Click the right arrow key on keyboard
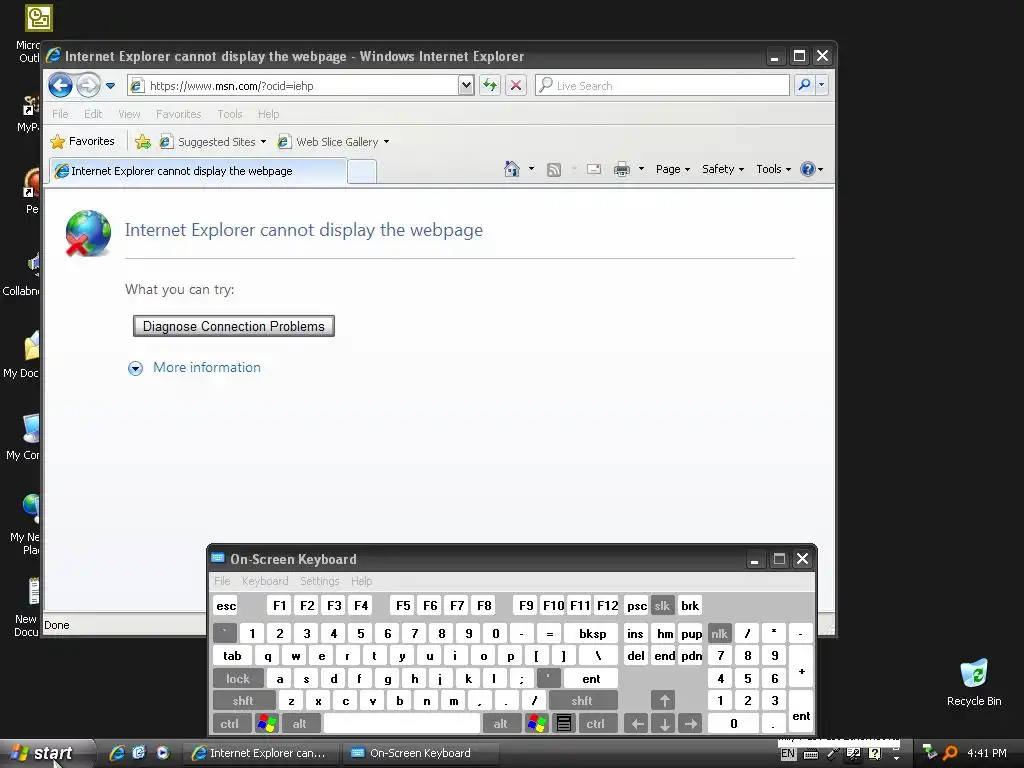Image resolution: width=1024 pixels, height=768 pixels. click(x=691, y=724)
